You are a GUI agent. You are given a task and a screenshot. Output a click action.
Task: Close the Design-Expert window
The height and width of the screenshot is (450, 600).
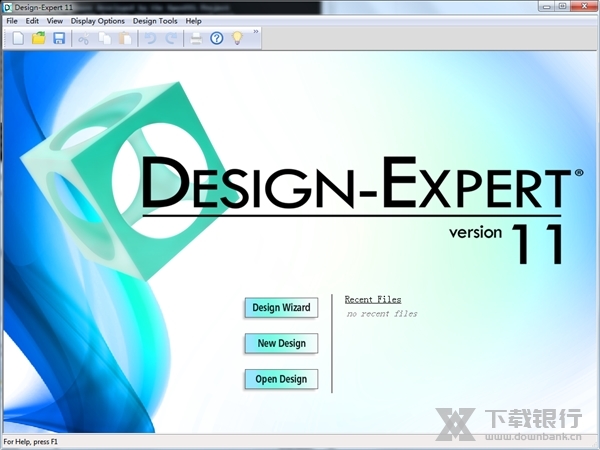(x=584, y=7)
